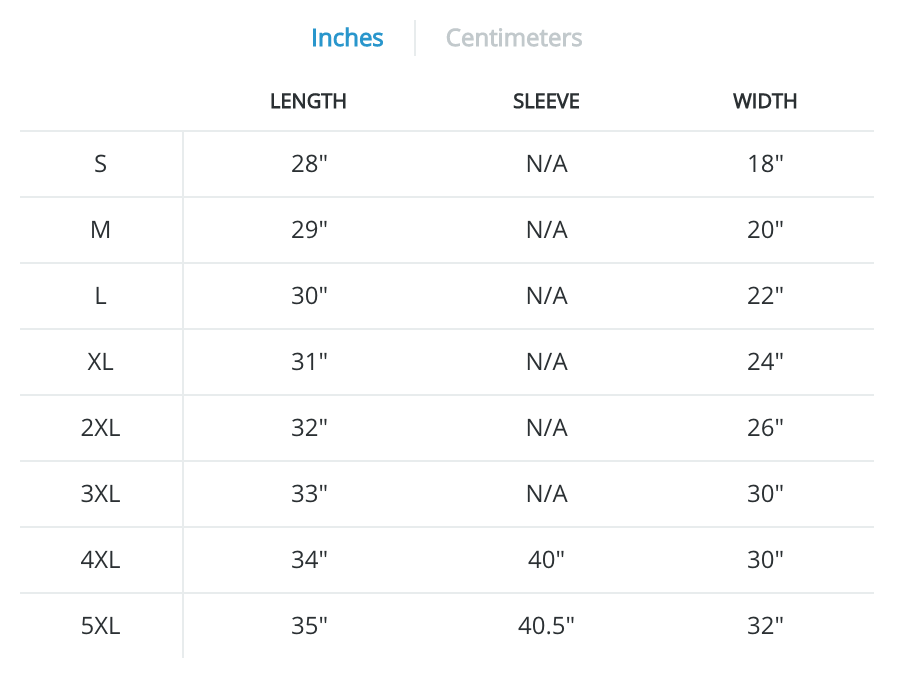Screen dimensions: 912x674
Task: Click the 28" length value for S
Action: pos(309,164)
